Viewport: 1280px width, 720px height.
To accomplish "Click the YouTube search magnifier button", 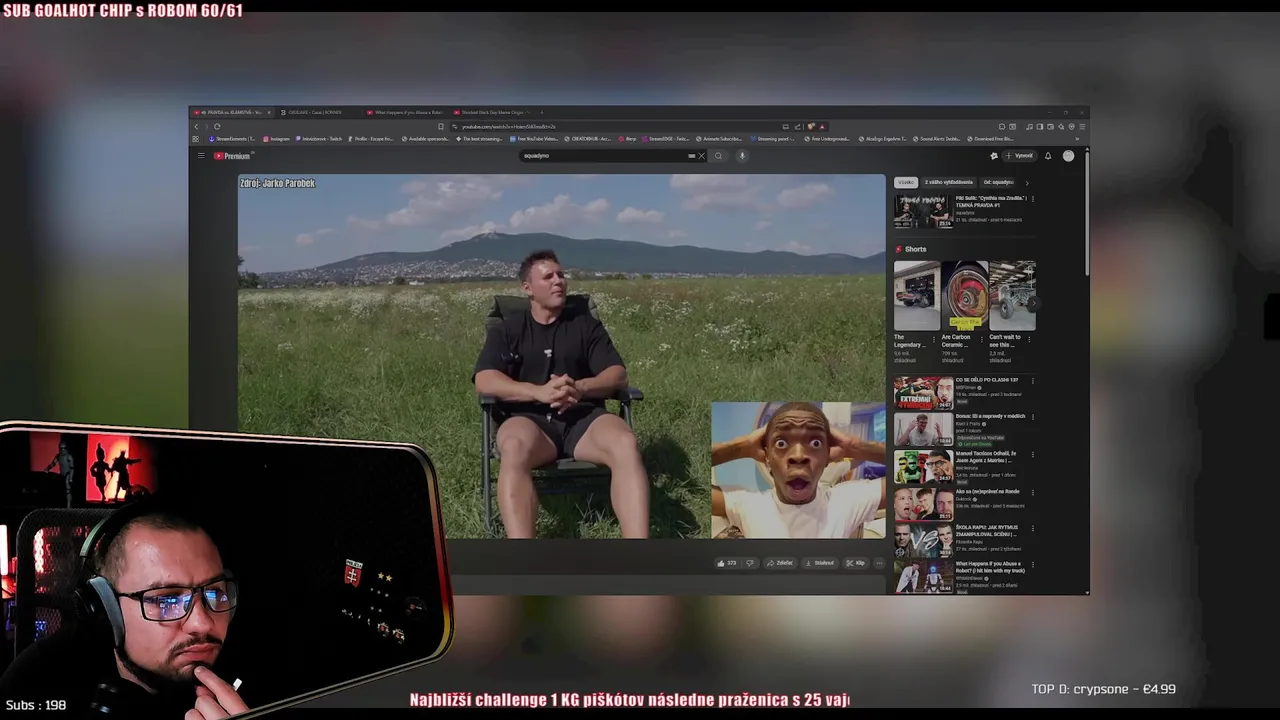I will [x=718, y=156].
